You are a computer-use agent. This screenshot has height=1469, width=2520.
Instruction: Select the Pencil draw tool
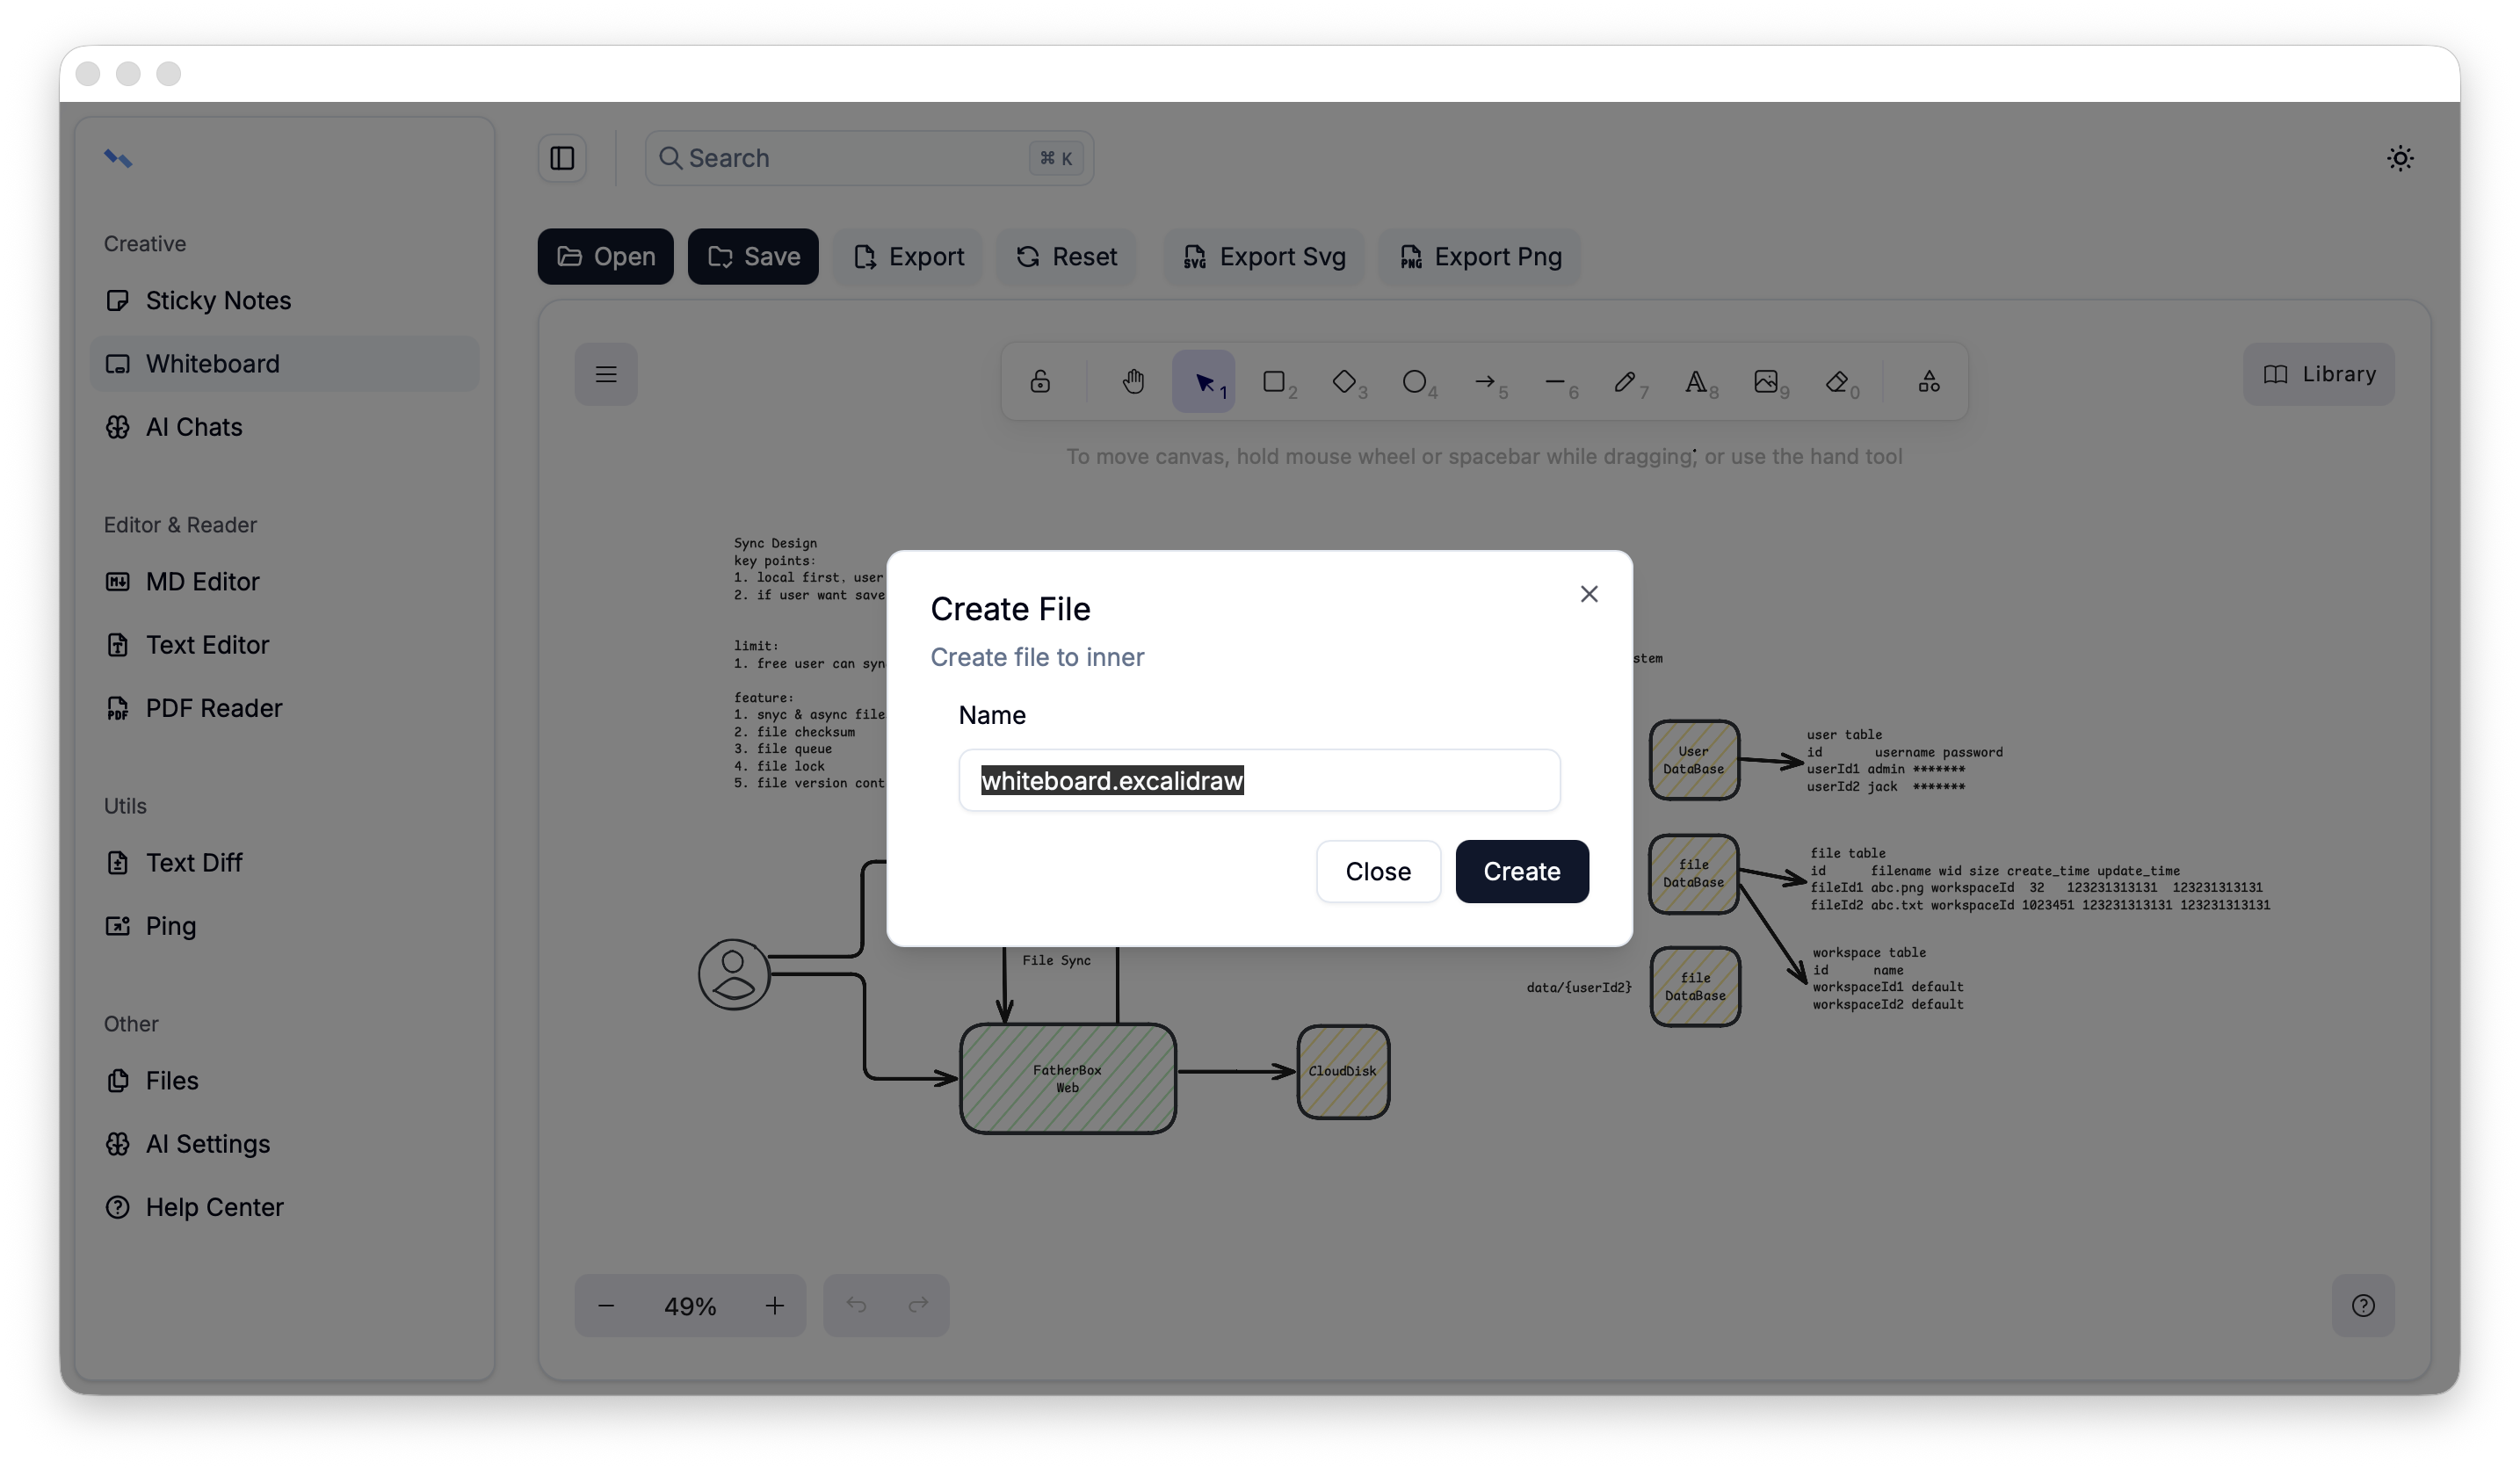1625,381
